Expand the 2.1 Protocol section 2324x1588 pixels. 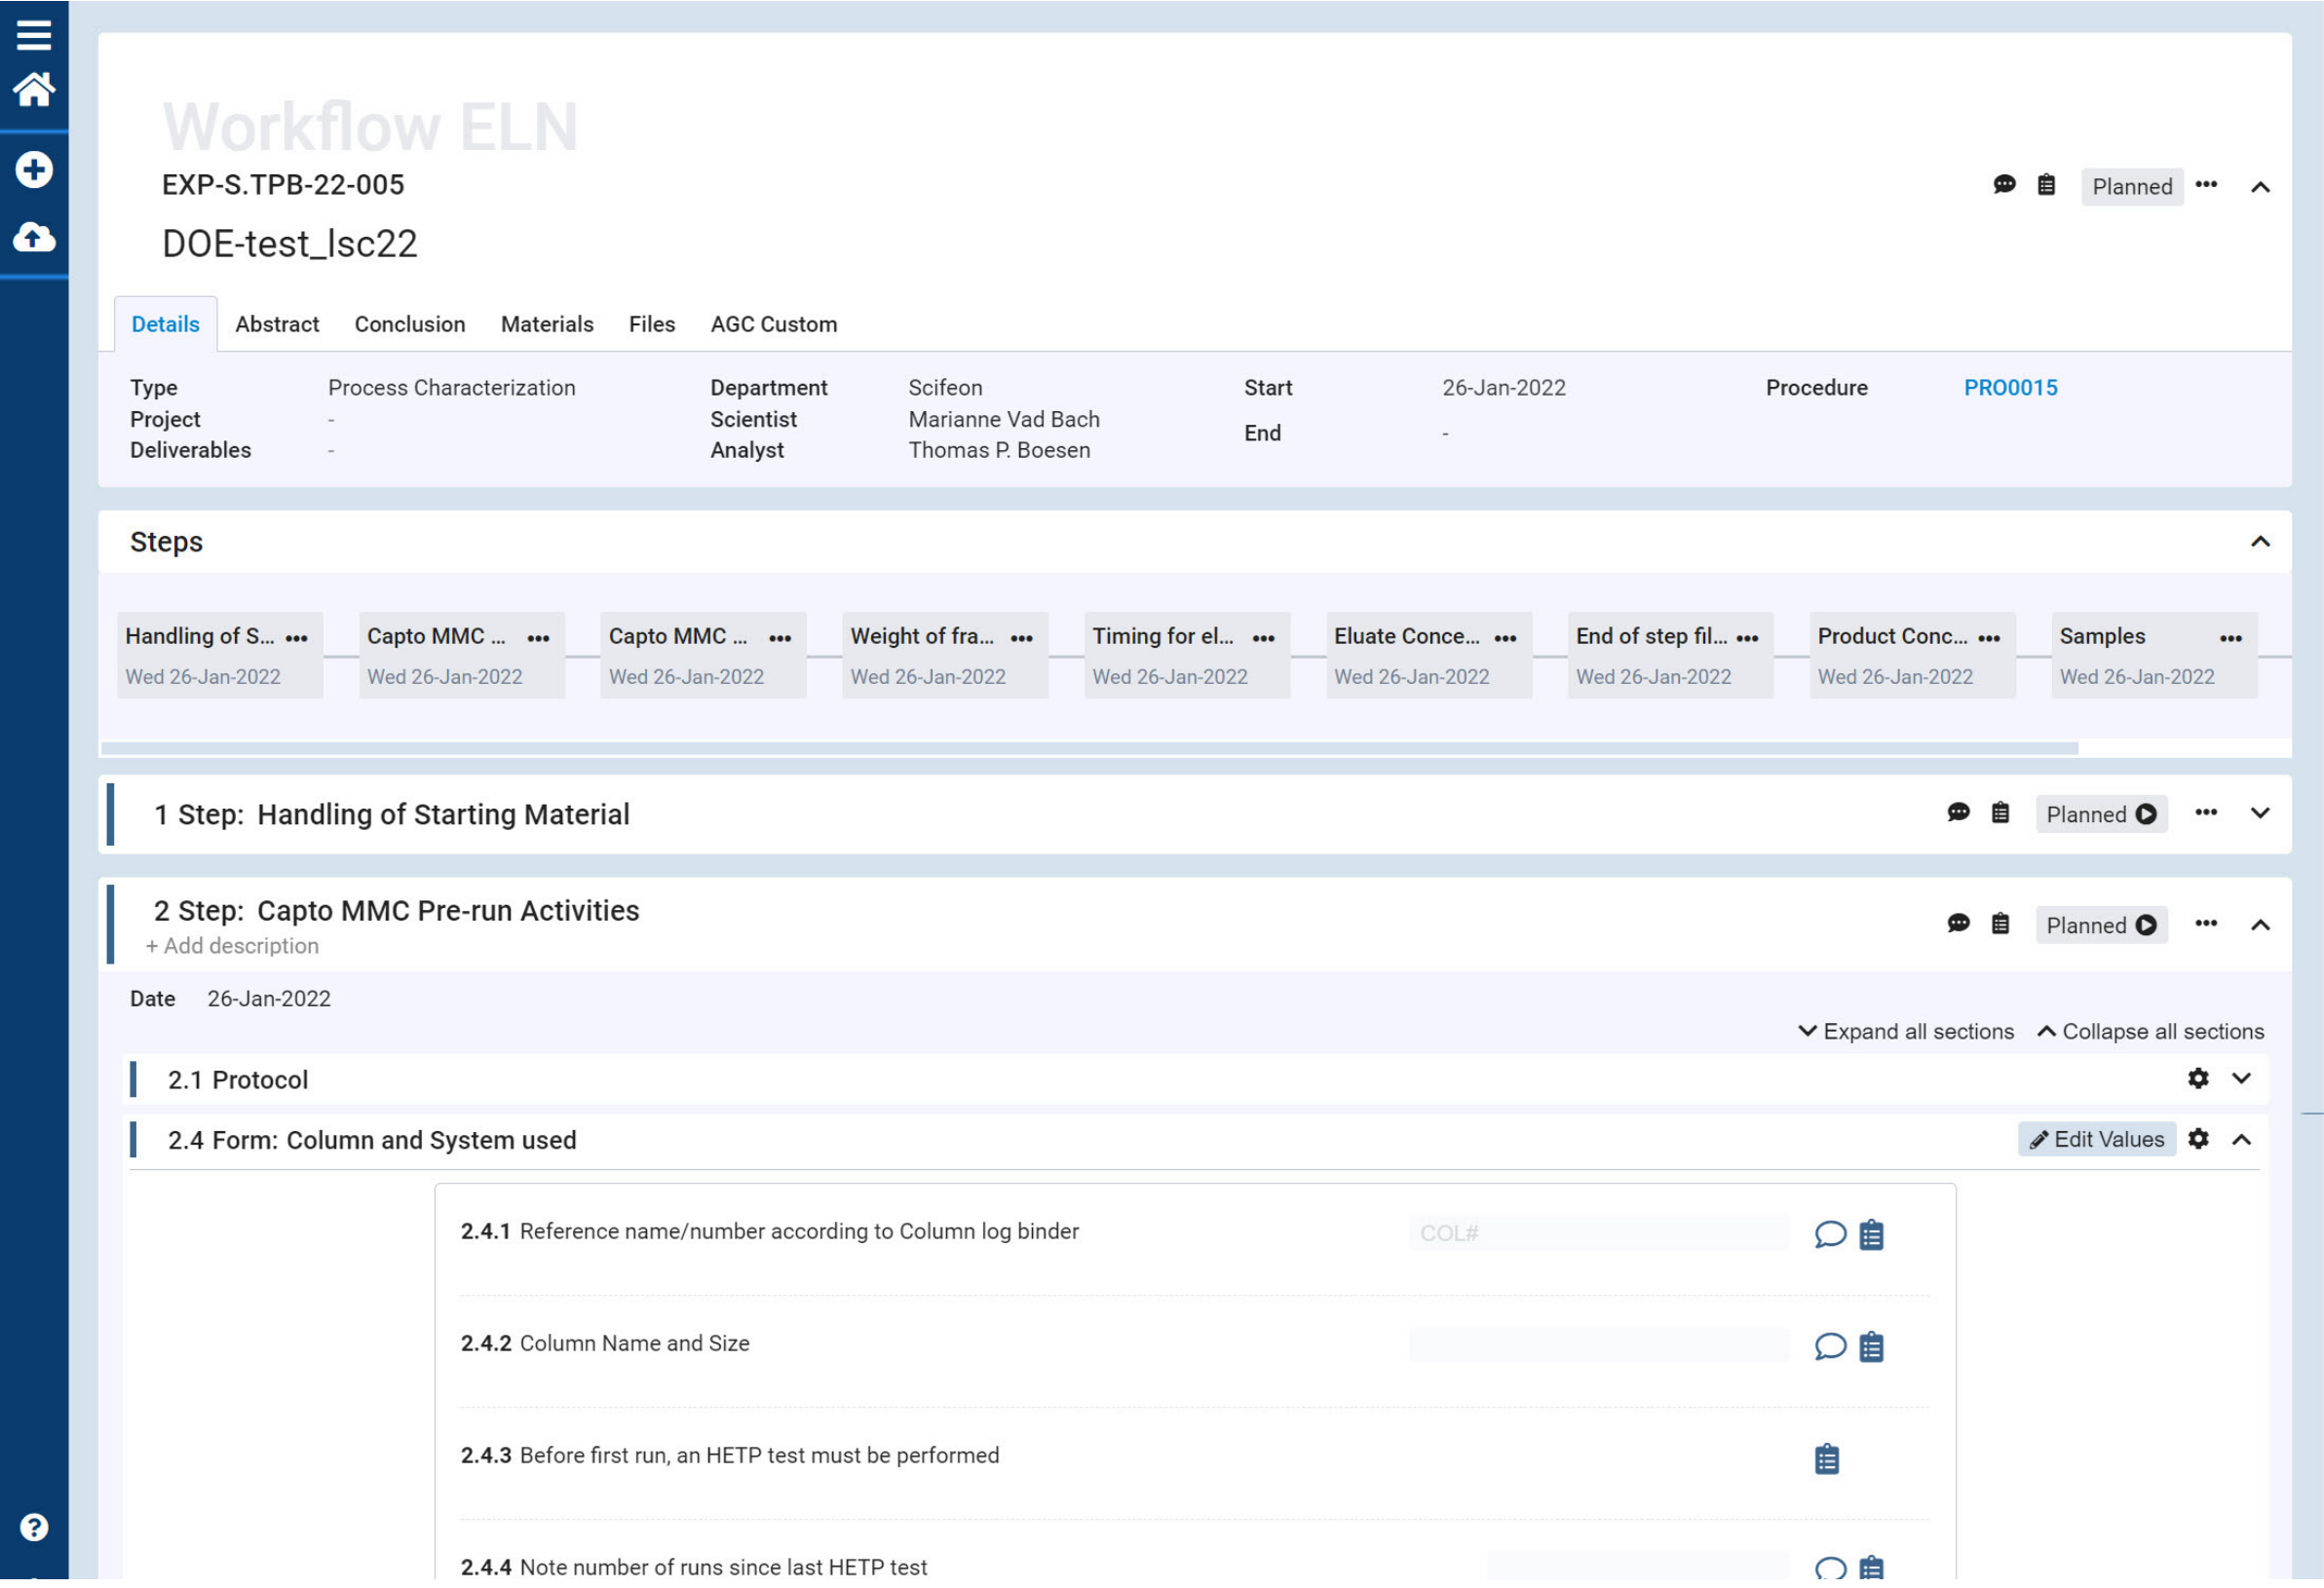[x=2241, y=1079]
